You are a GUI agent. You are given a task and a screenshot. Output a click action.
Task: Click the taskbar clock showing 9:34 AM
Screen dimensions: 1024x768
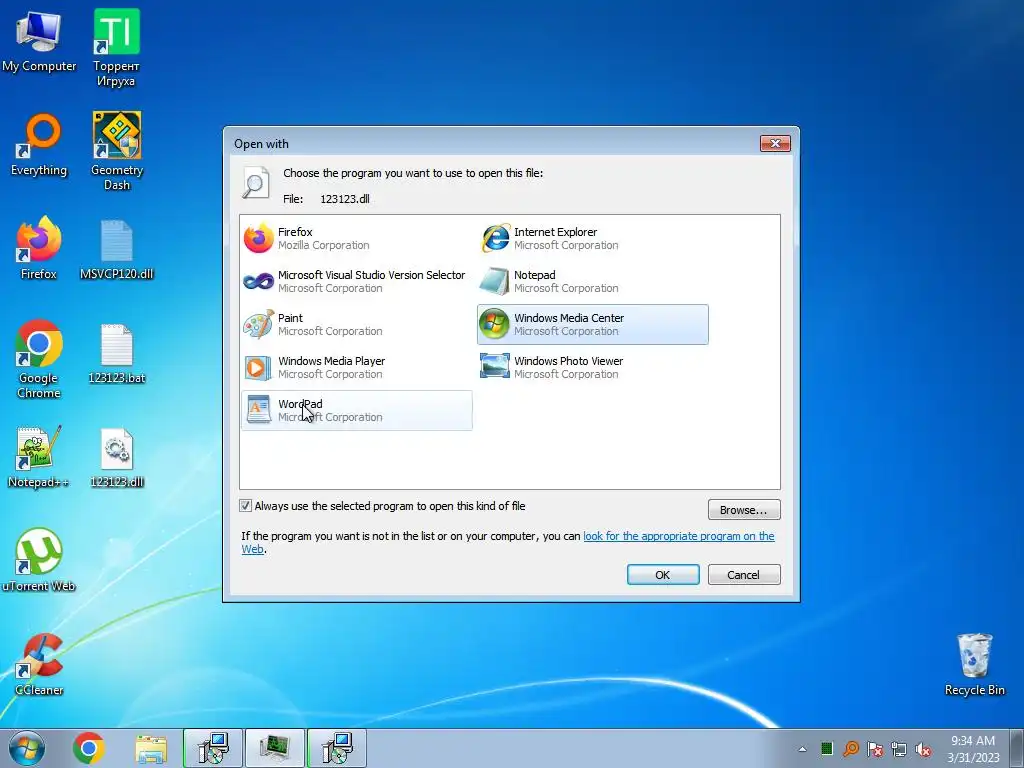(973, 748)
